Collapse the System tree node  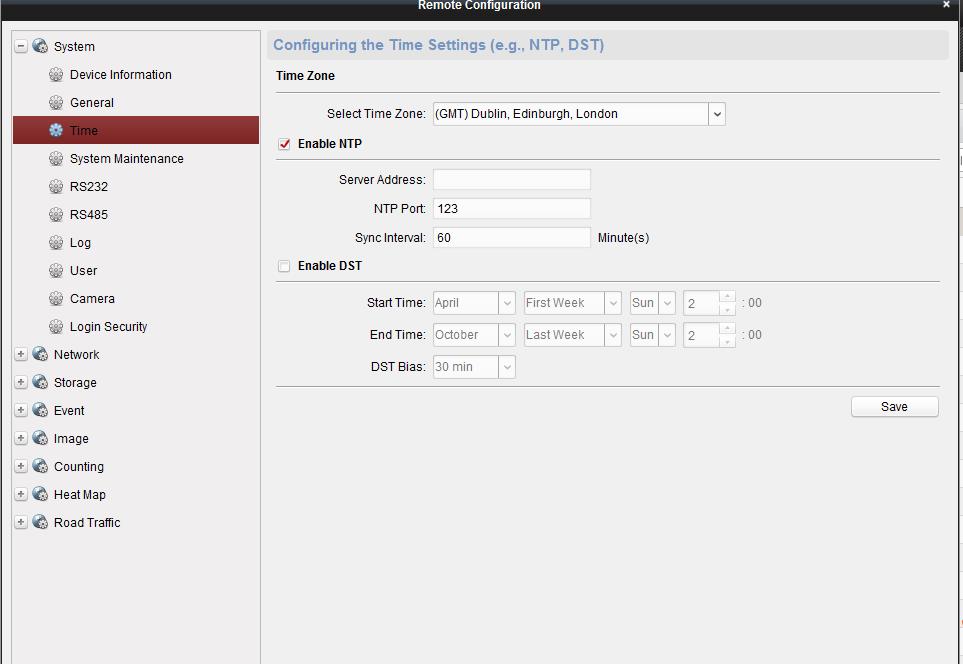click(21, 47)
